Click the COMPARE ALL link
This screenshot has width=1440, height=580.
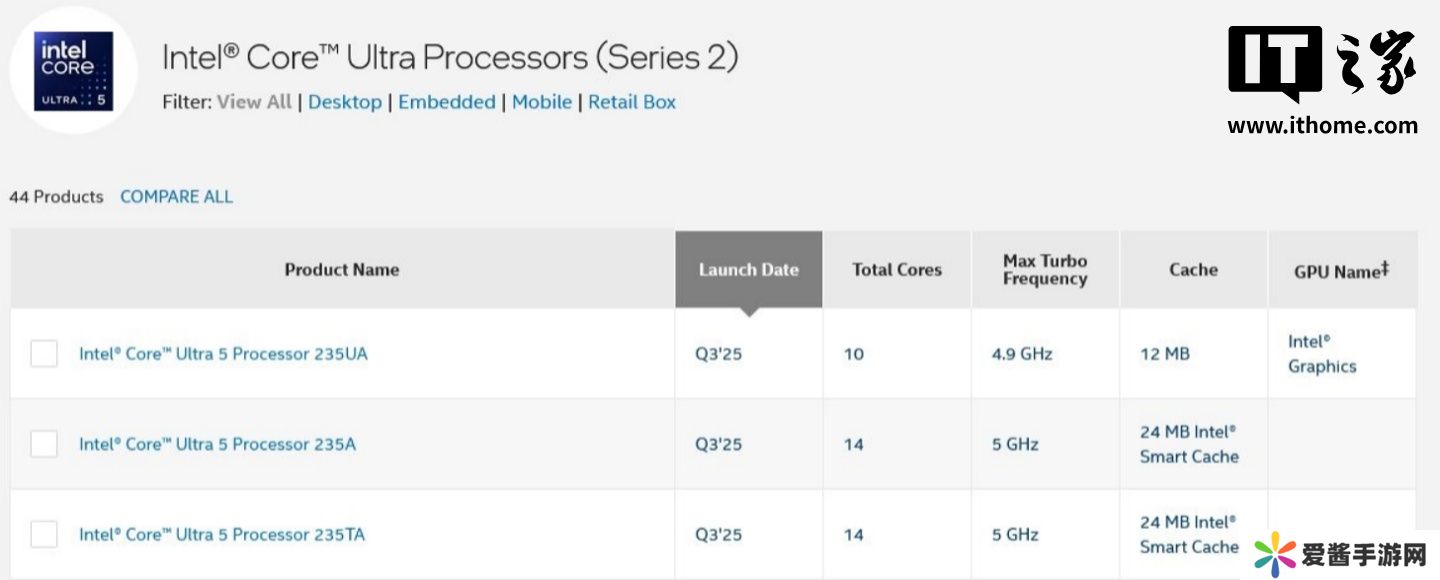tap(176, 197)
